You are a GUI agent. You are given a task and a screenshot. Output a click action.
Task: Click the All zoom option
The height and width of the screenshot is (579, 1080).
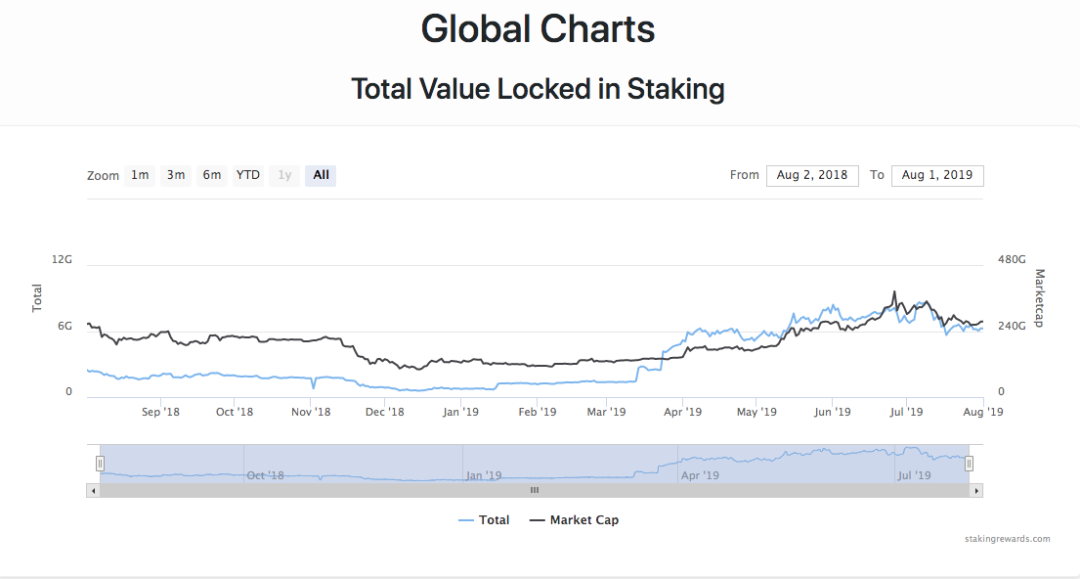click(x=320, y=175)
